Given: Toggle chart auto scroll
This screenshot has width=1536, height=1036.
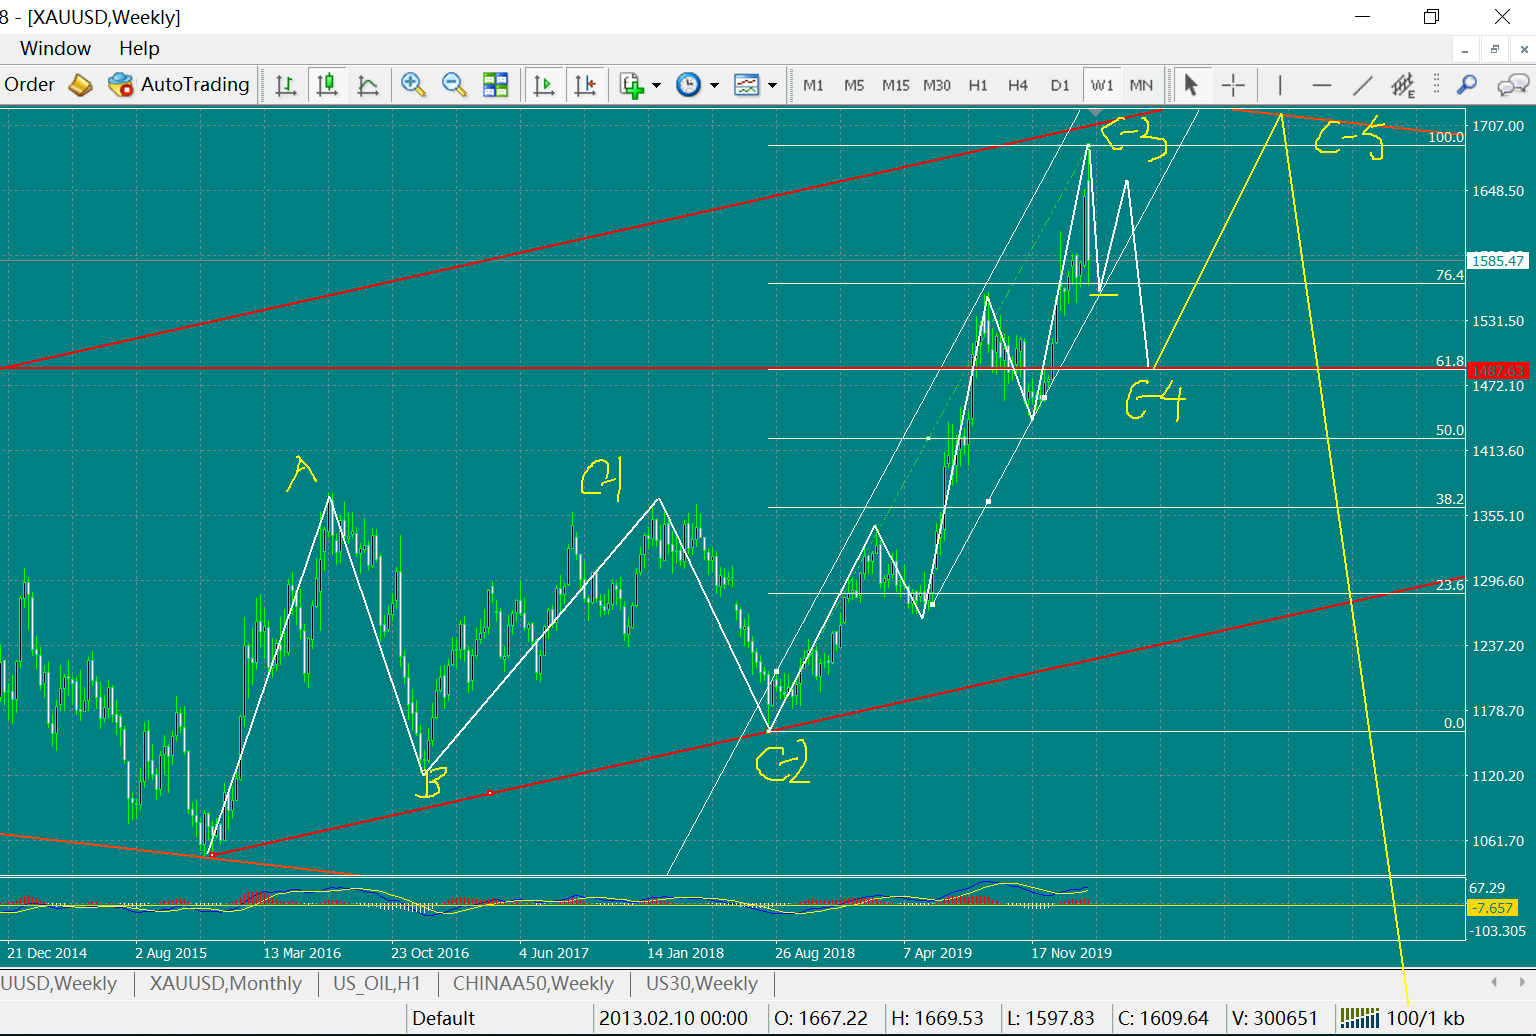Looking at the screenshot, I should [544, 85].
